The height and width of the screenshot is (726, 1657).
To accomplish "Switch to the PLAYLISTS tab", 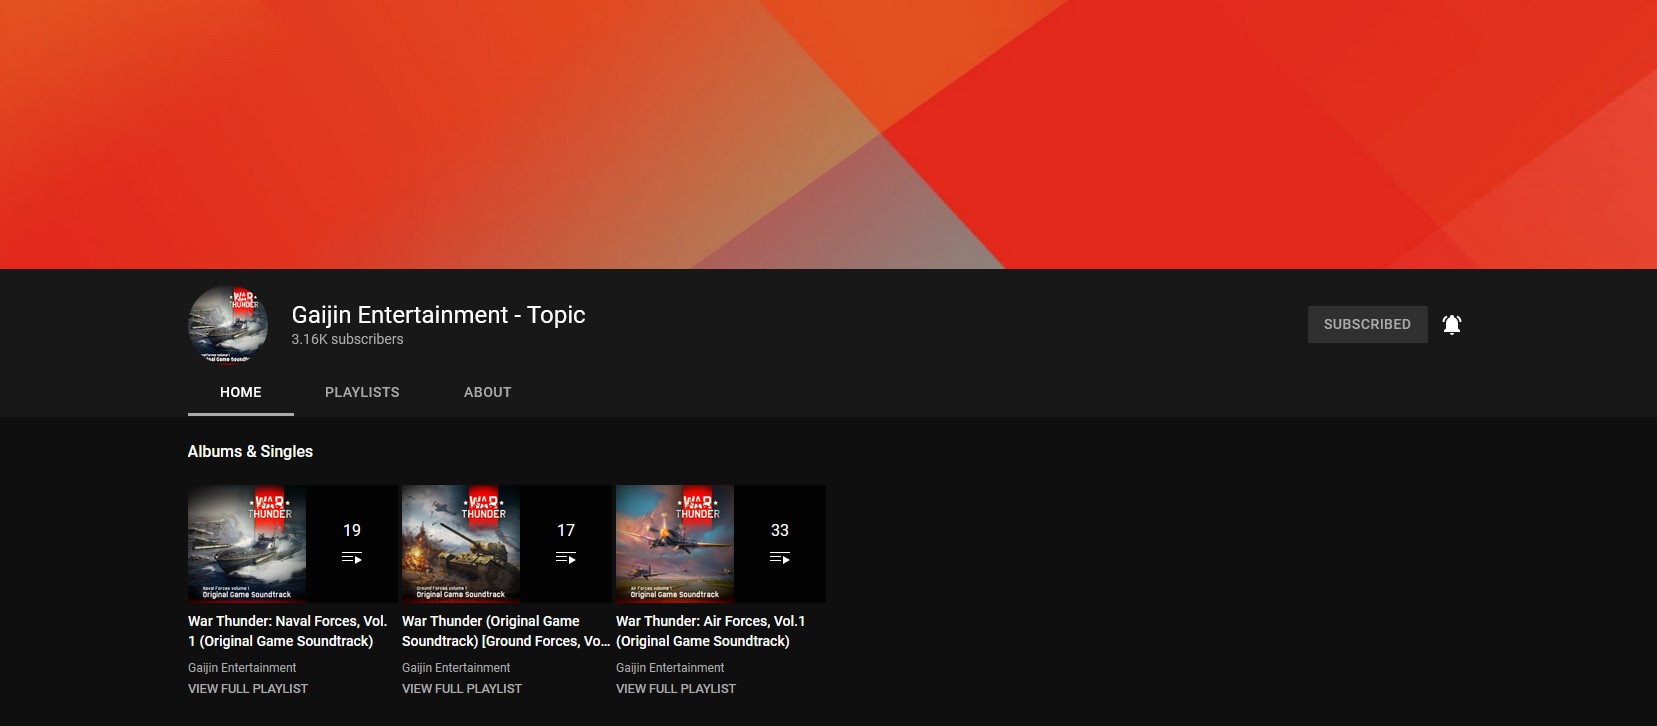I will point(362,392).
